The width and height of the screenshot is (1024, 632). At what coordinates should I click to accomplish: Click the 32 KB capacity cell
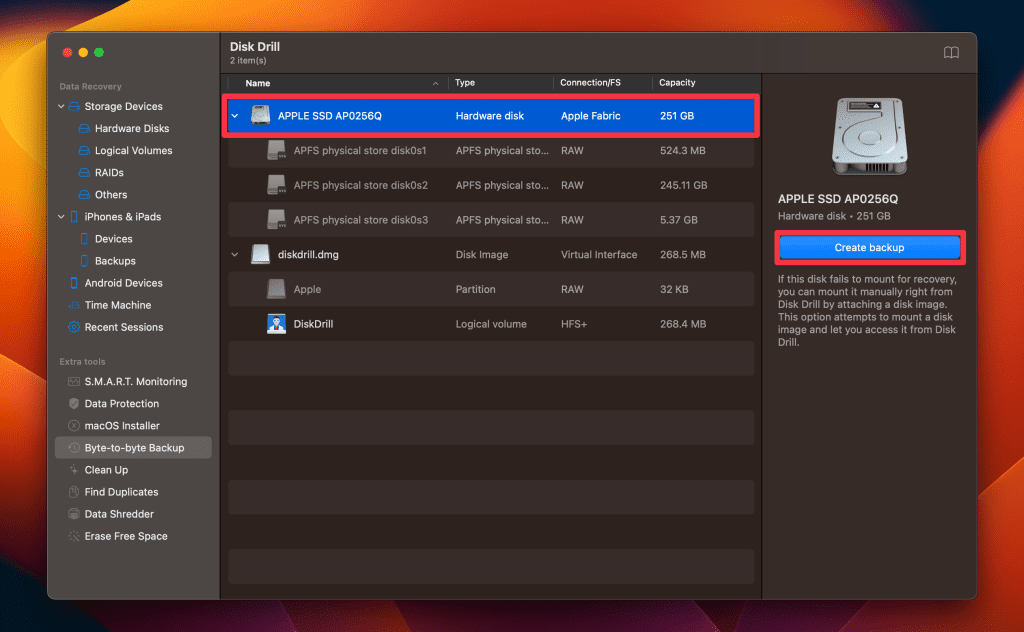(x=674, y=289)
